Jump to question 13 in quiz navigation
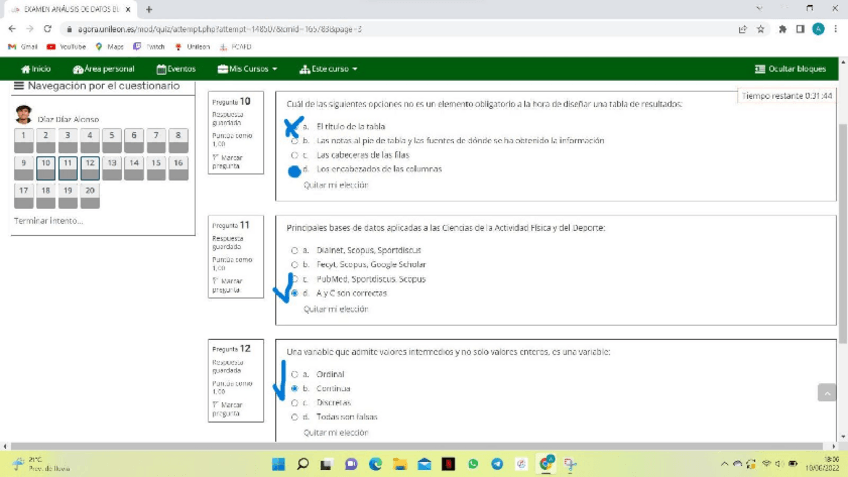This screenshot has height=477, width=848. point(112,162)
